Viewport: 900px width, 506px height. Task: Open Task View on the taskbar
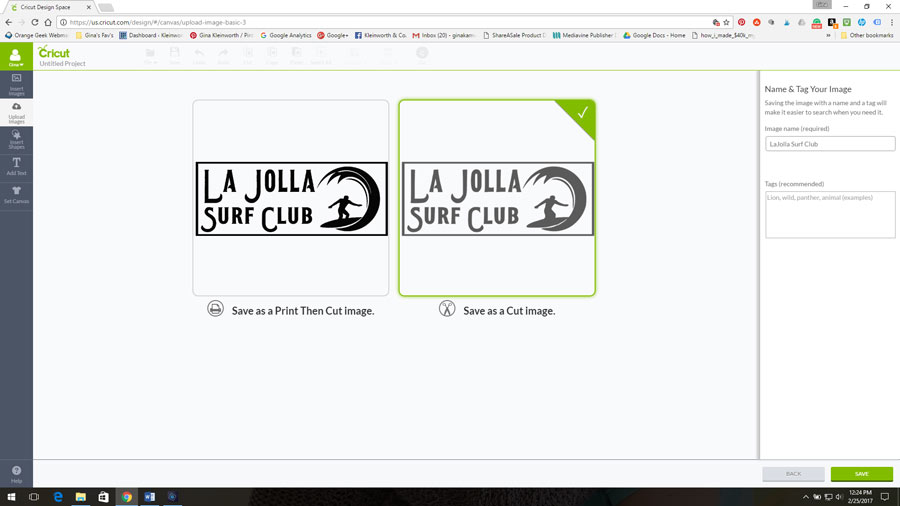pyautogui.click(x=34, y=497)
